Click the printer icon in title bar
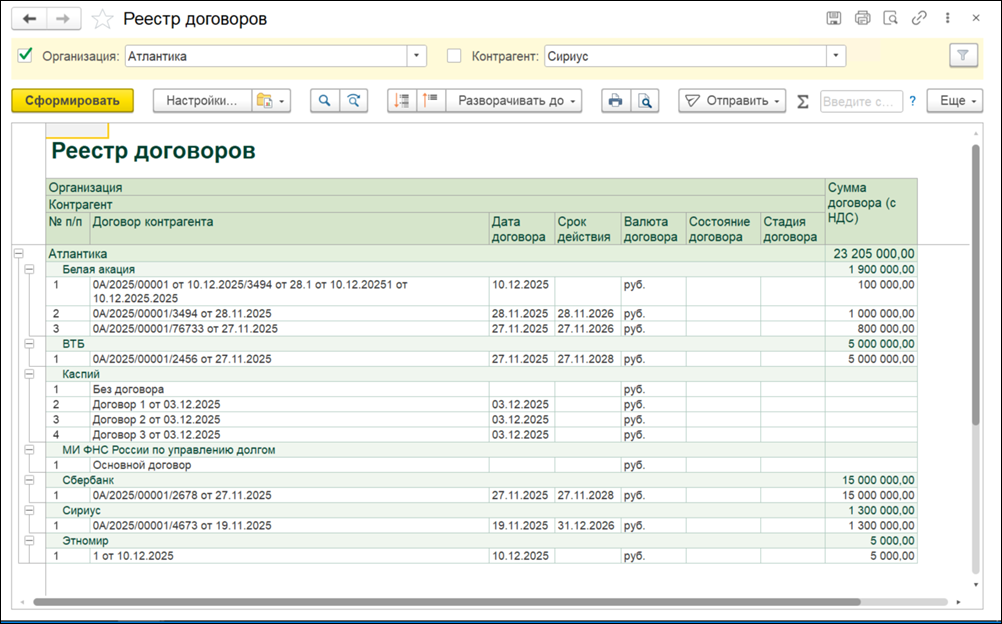The width and height of the screenshot is (1002, 624). pyautogui.click(x=863, y=18)
